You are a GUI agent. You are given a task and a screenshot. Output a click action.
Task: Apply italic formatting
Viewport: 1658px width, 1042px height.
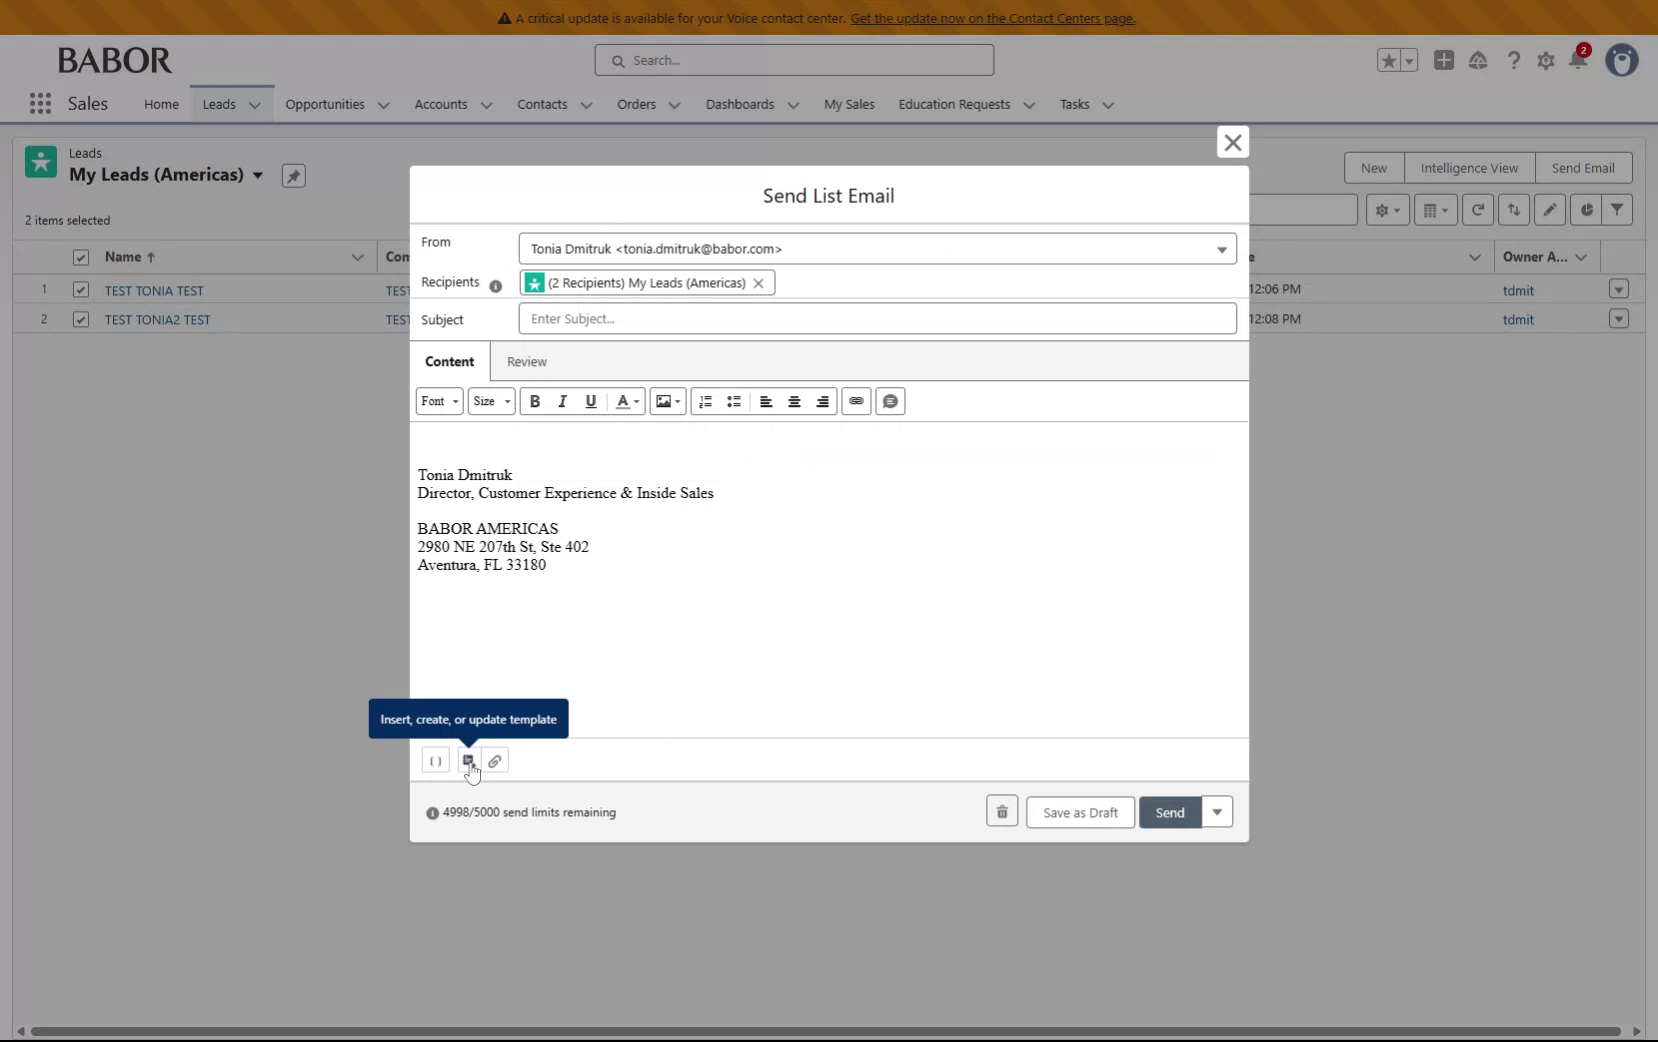pyautogui.click(x=562, y=401)
